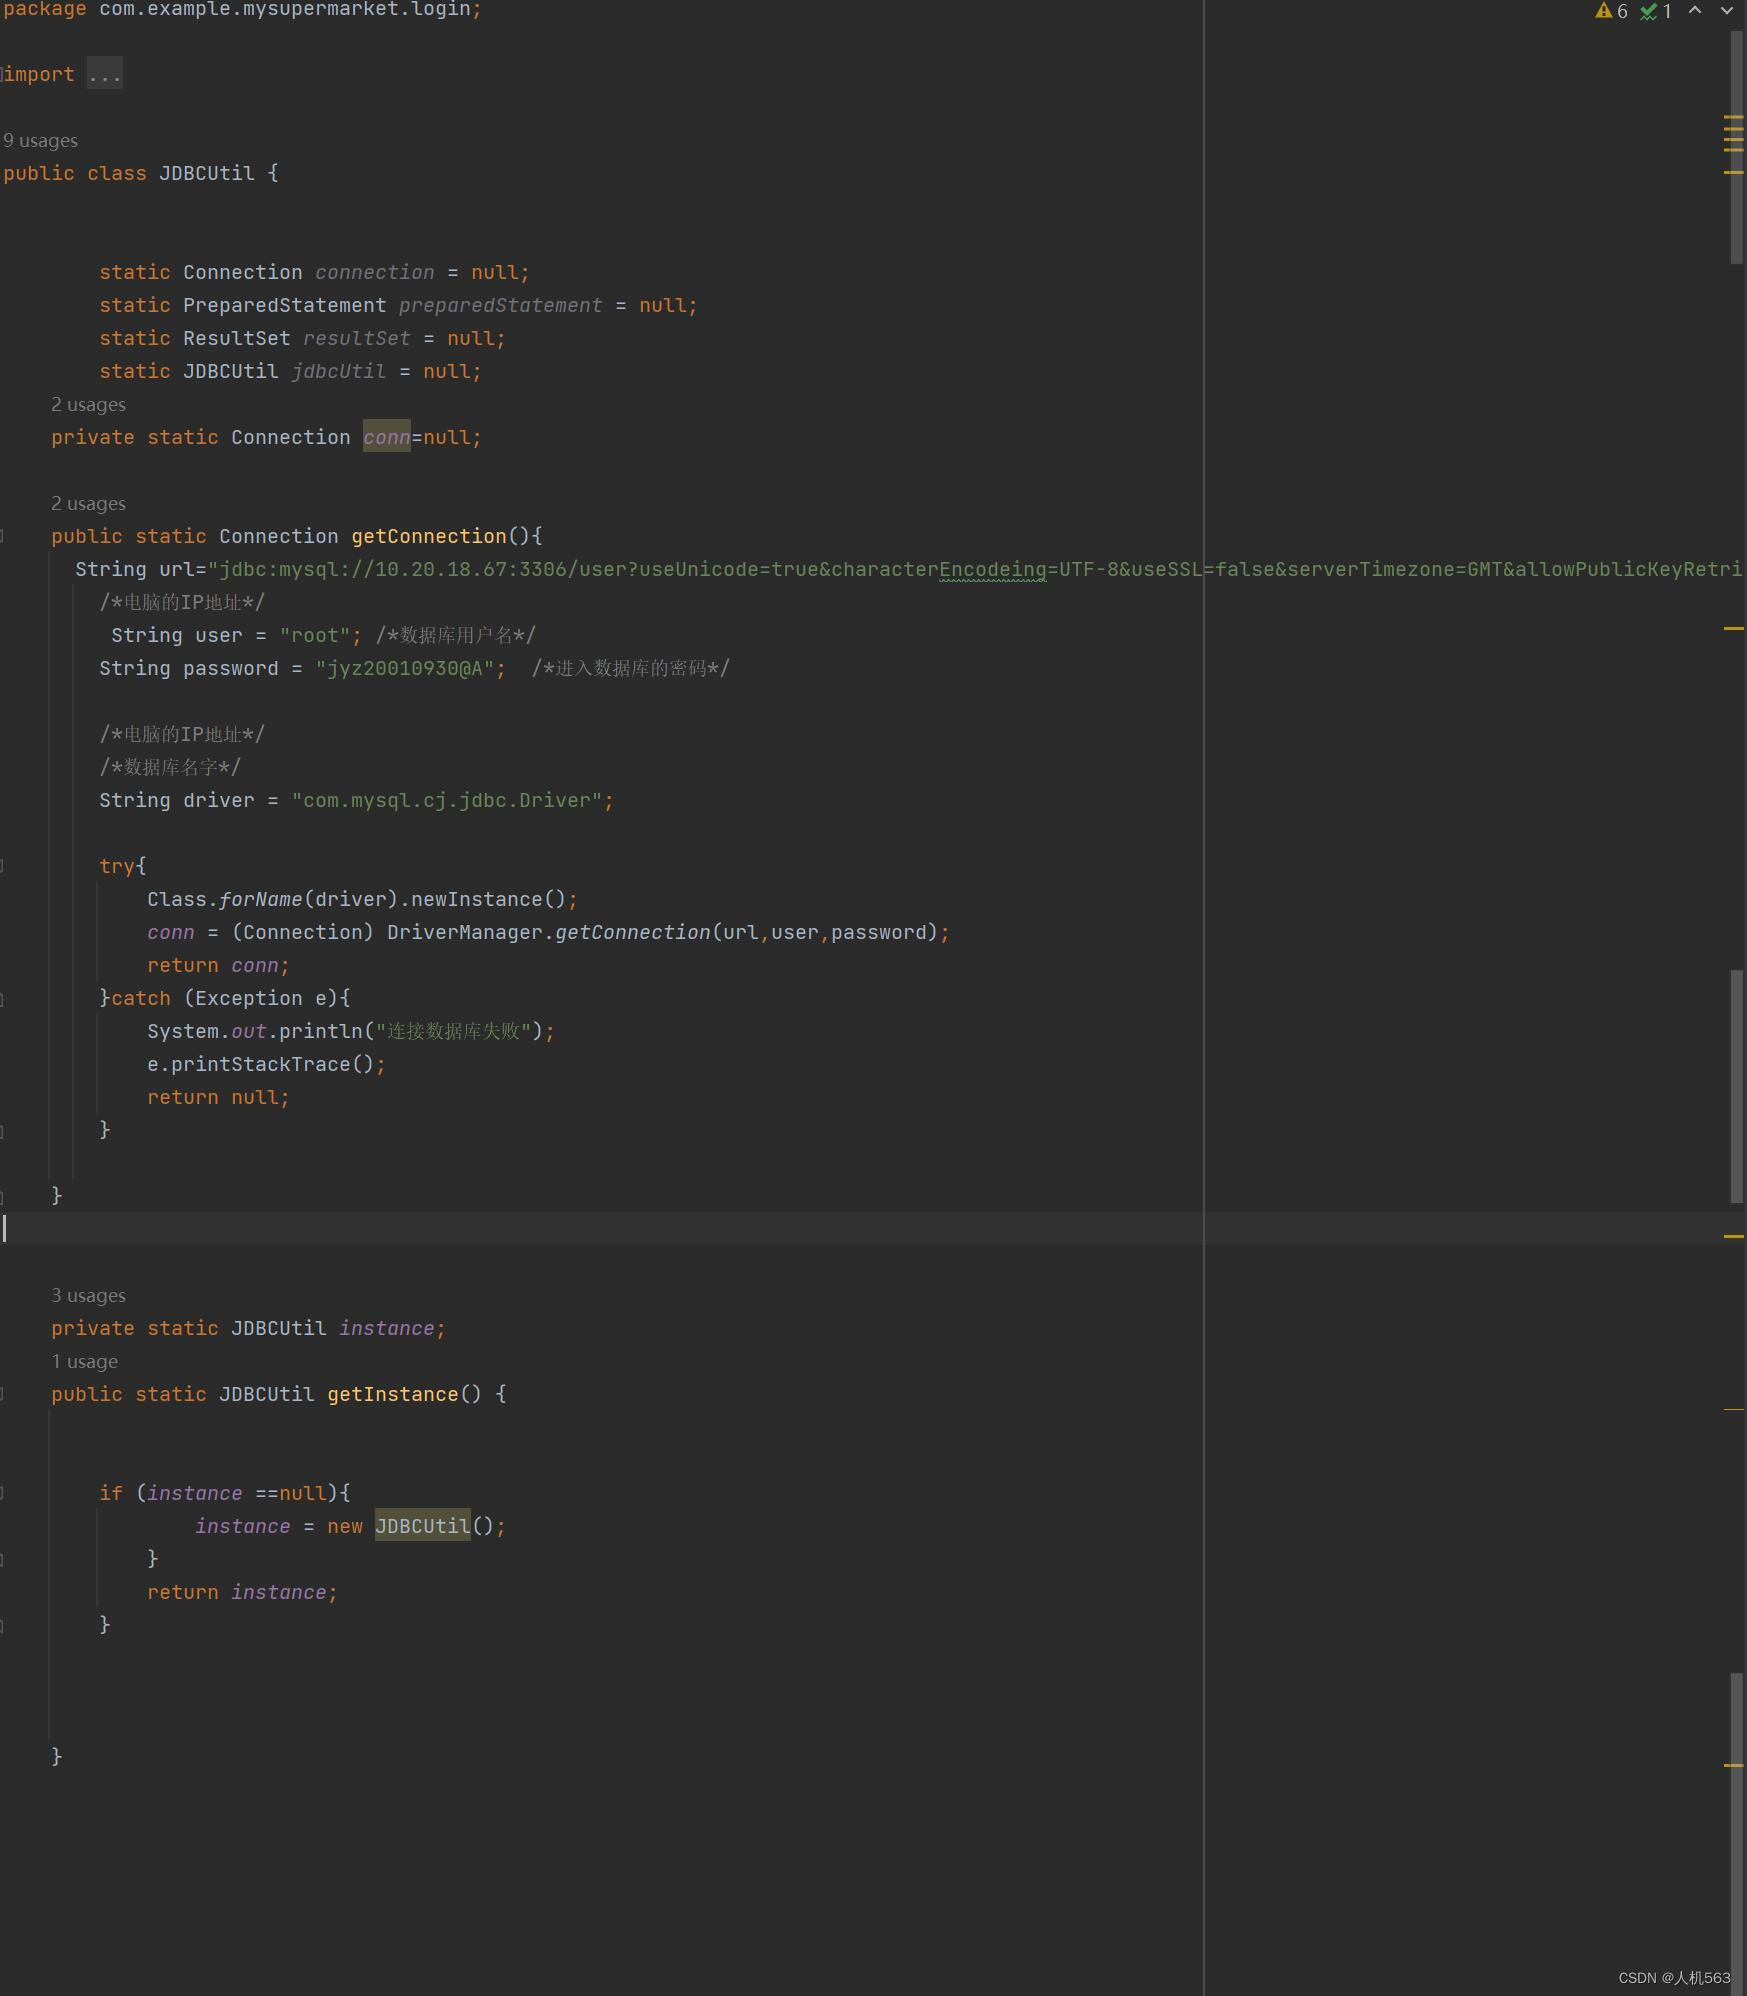
Task: Place the caret on the highlighted conn variable
Action: click(386, 437)
